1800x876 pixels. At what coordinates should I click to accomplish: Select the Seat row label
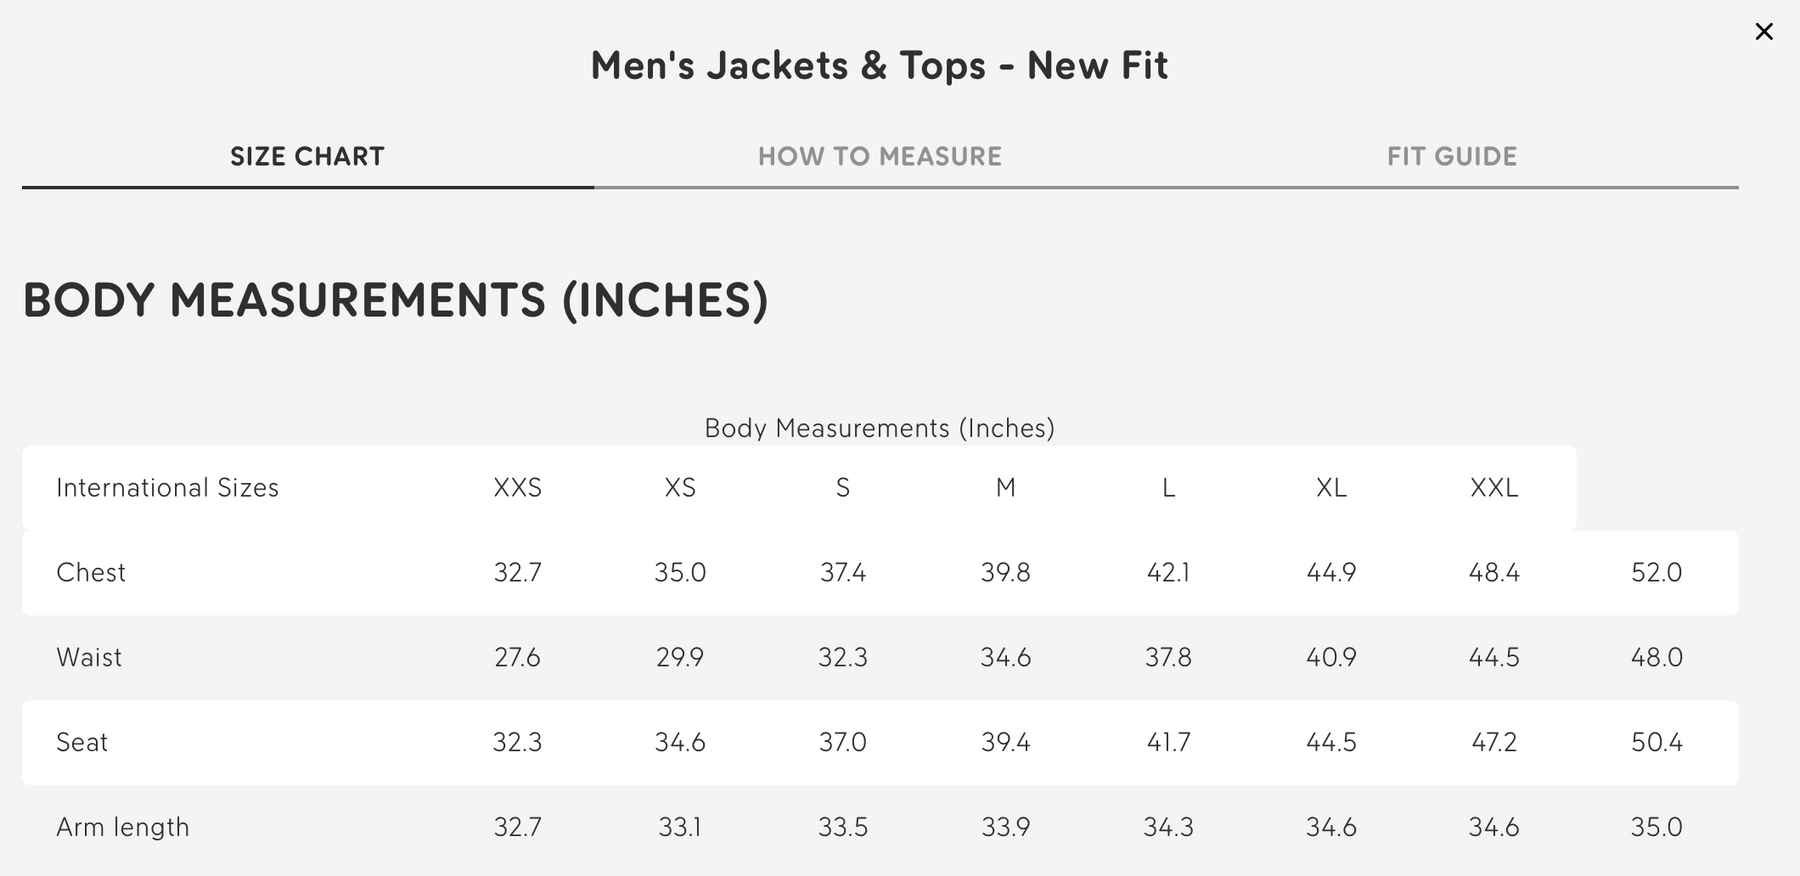(82, 743)
